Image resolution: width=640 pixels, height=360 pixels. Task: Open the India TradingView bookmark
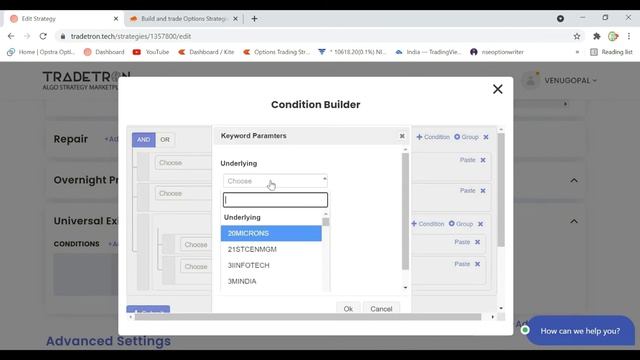pyautogui.click(x=428, y=52)
